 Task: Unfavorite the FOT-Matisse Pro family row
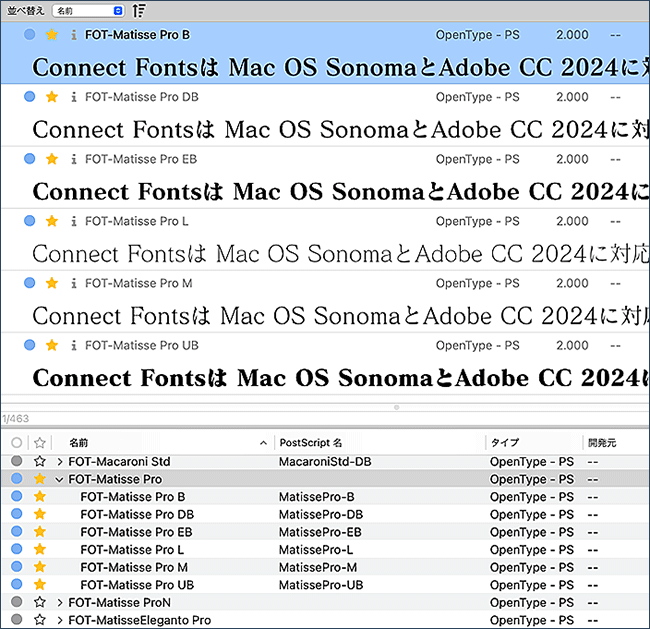tap(40, 479)
